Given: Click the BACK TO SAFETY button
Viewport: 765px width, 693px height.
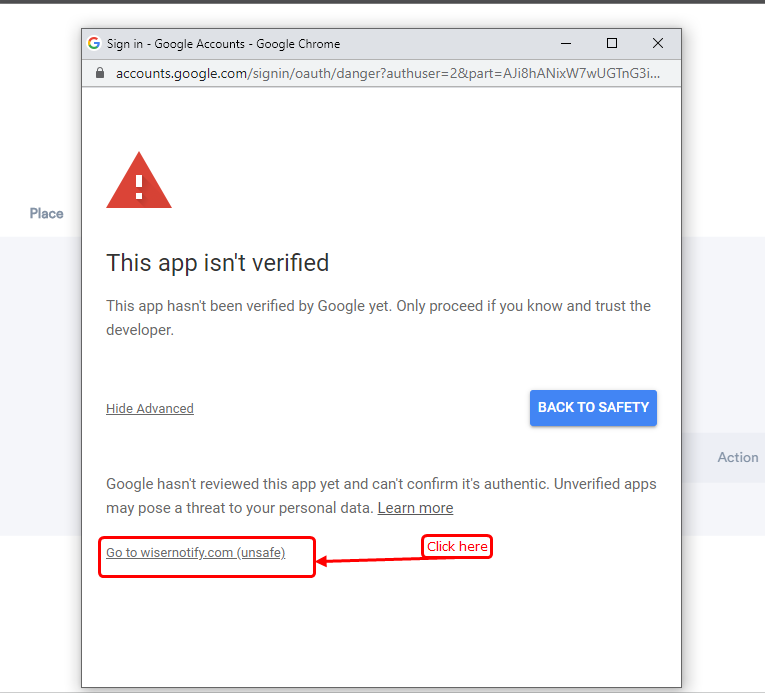Looking at the screenshot, I should tap(593, 408).
